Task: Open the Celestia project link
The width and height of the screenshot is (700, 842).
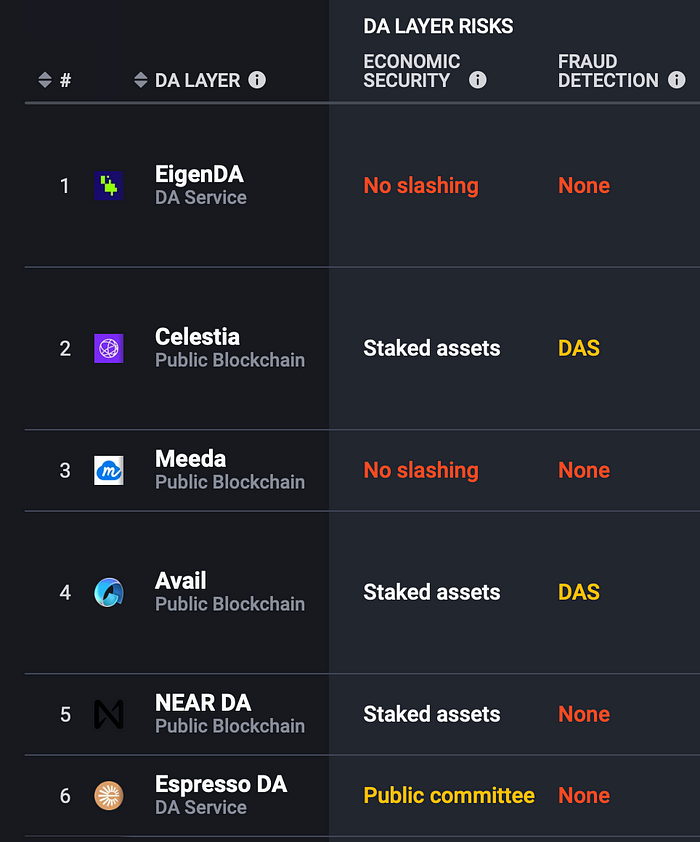Action: (197, 337)
